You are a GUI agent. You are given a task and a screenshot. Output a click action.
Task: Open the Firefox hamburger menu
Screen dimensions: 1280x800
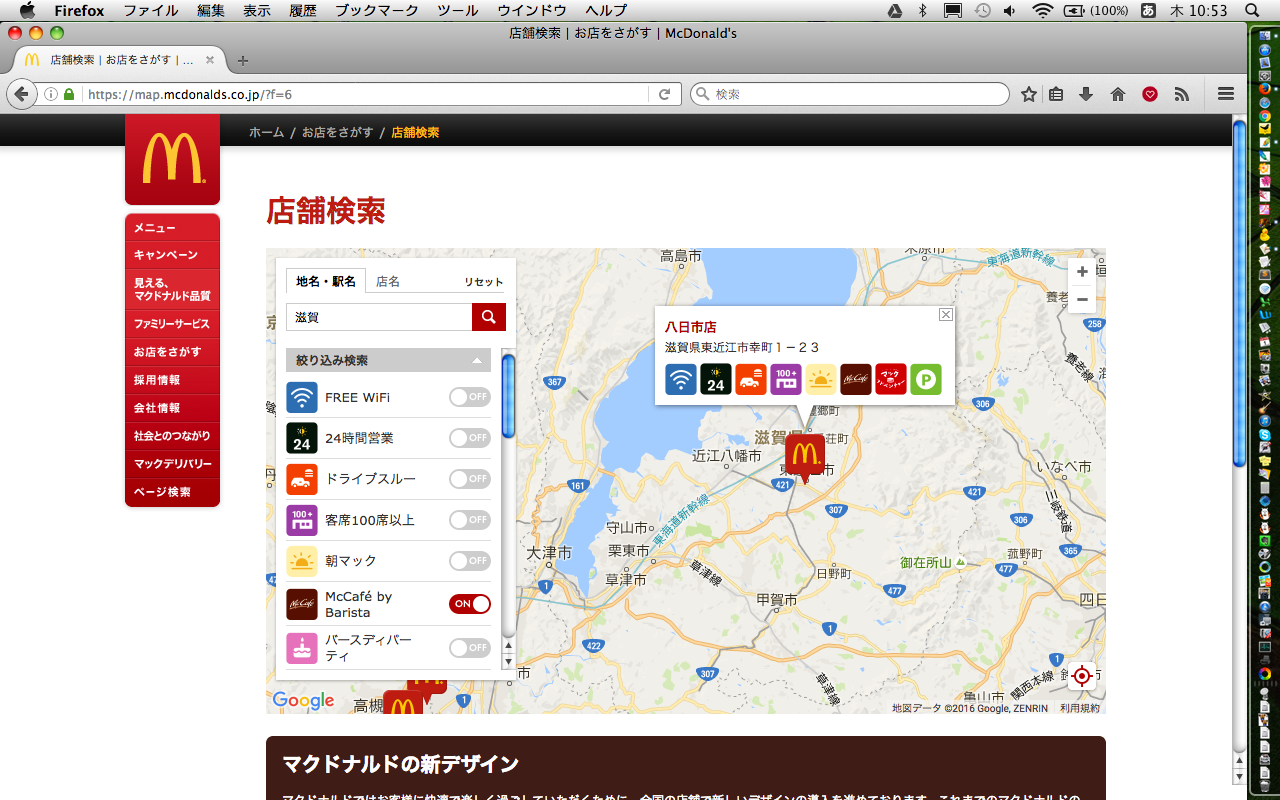1226,94
